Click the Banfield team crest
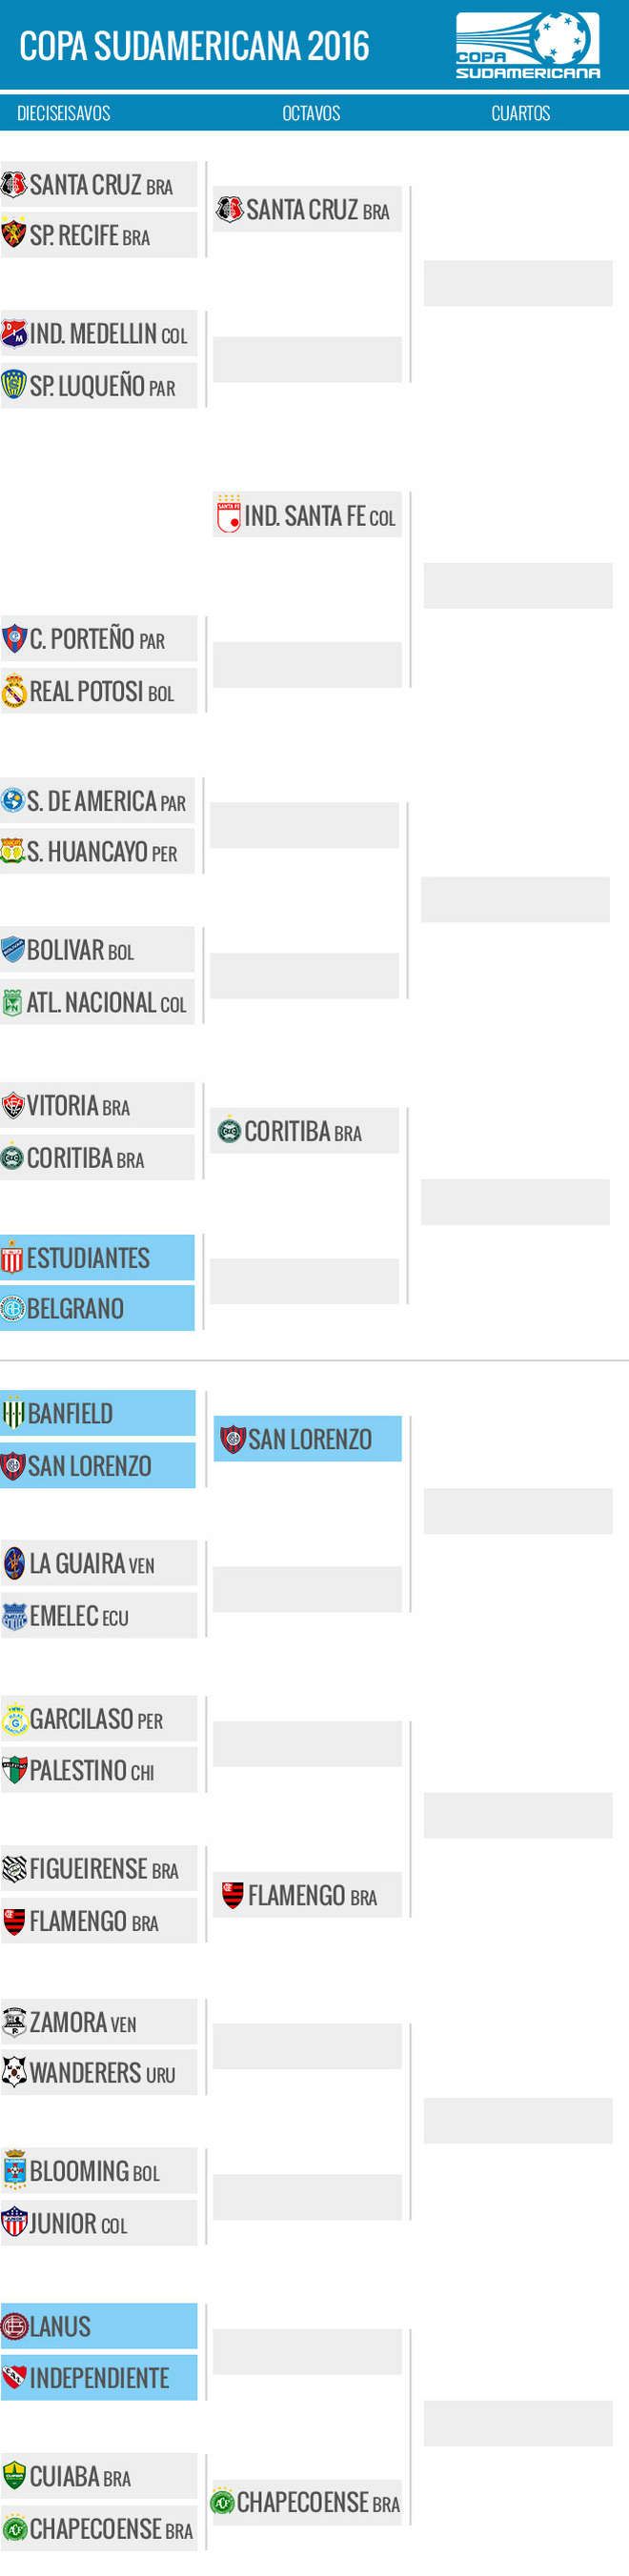This screenshot has height=2576, width=629. (x=13, y=1413)
